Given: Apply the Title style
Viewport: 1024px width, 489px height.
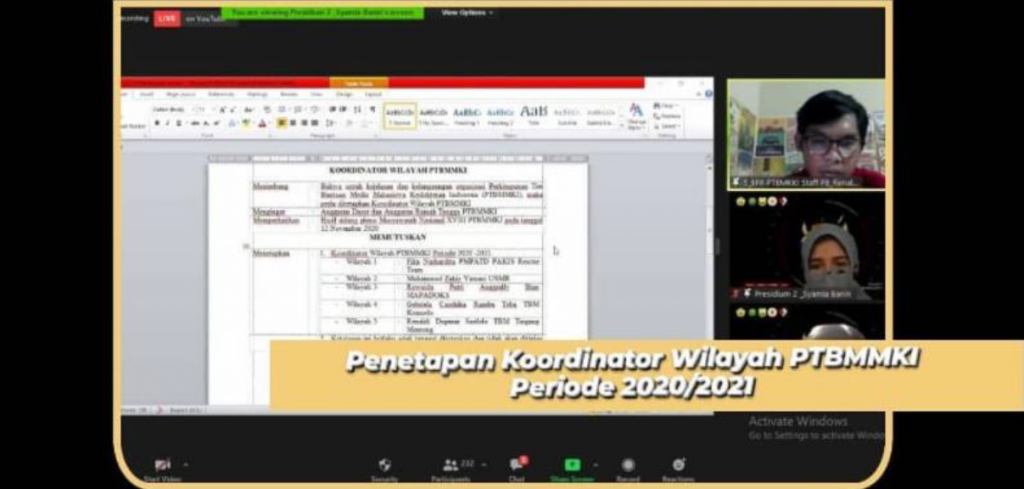Looking at the screenshot, I should tap(534, 116).
